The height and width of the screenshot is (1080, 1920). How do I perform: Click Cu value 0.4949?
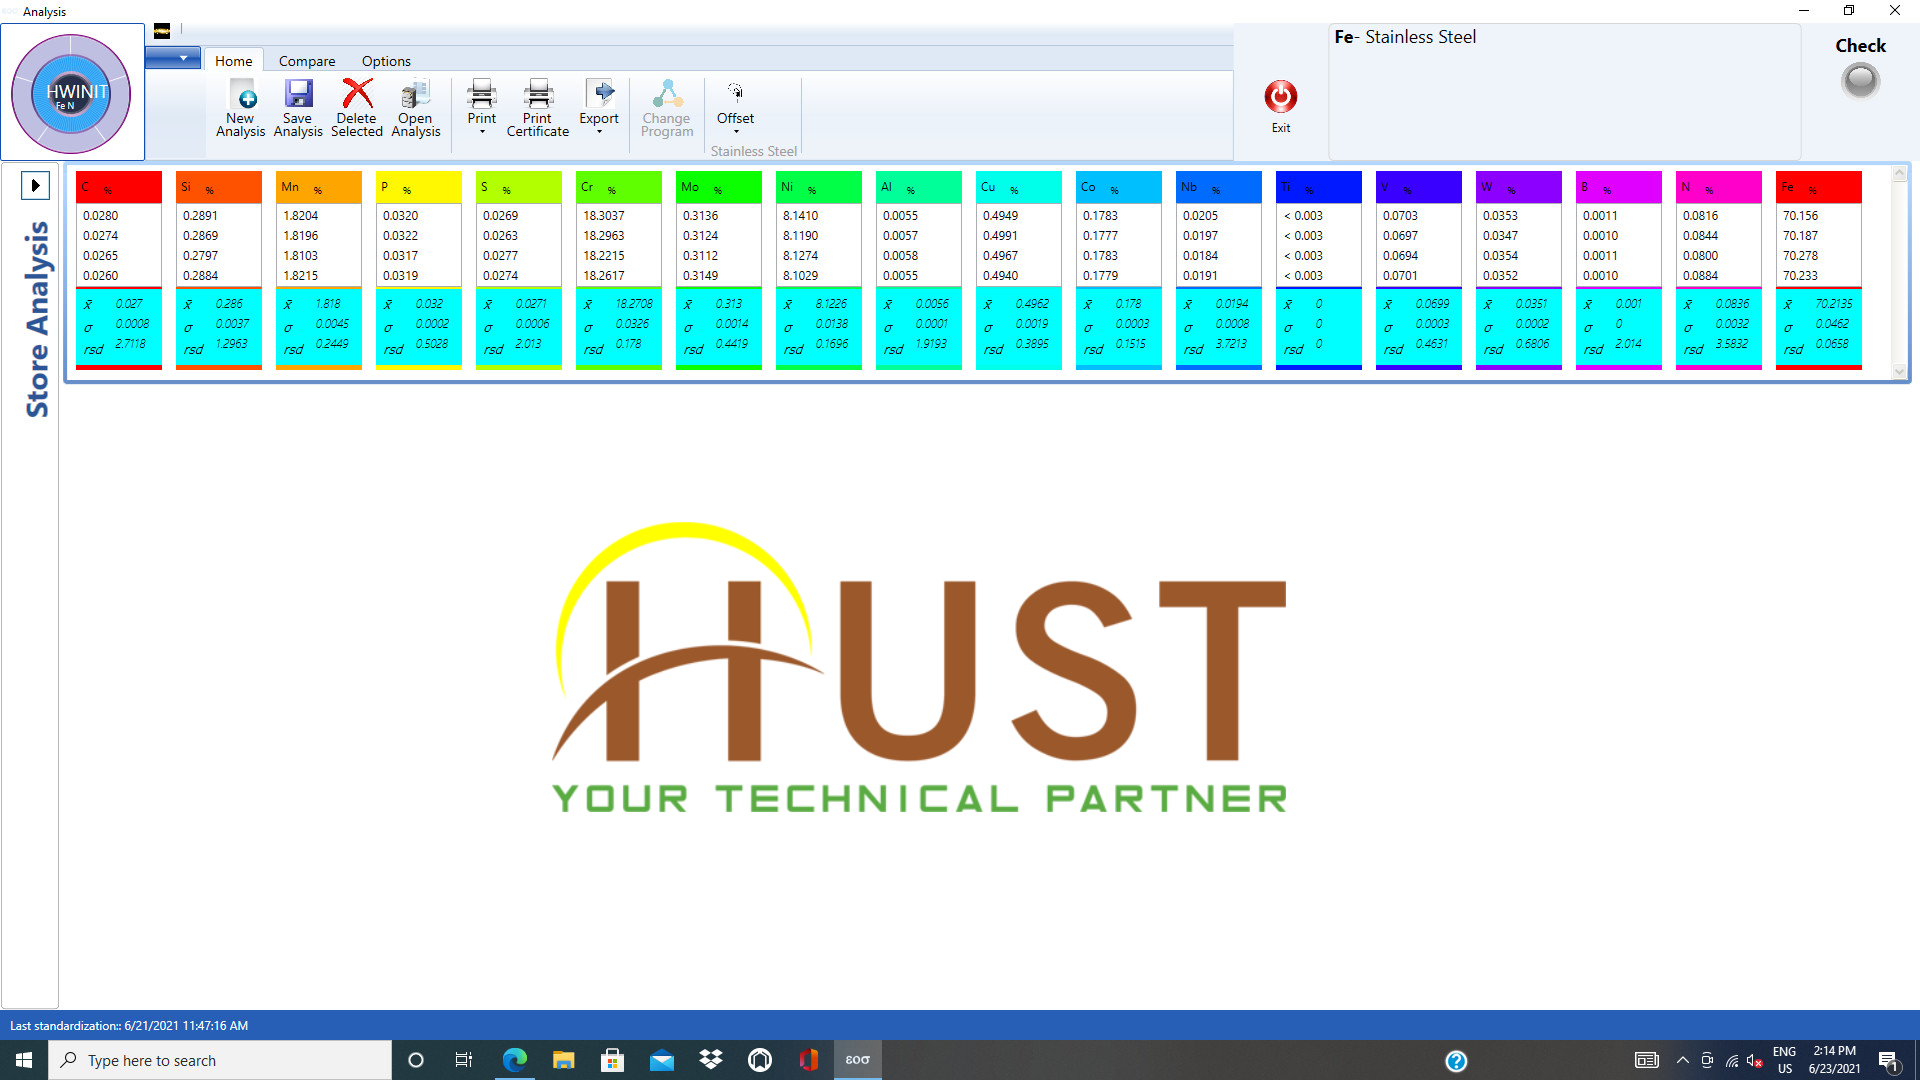(x=1000, y=216)
